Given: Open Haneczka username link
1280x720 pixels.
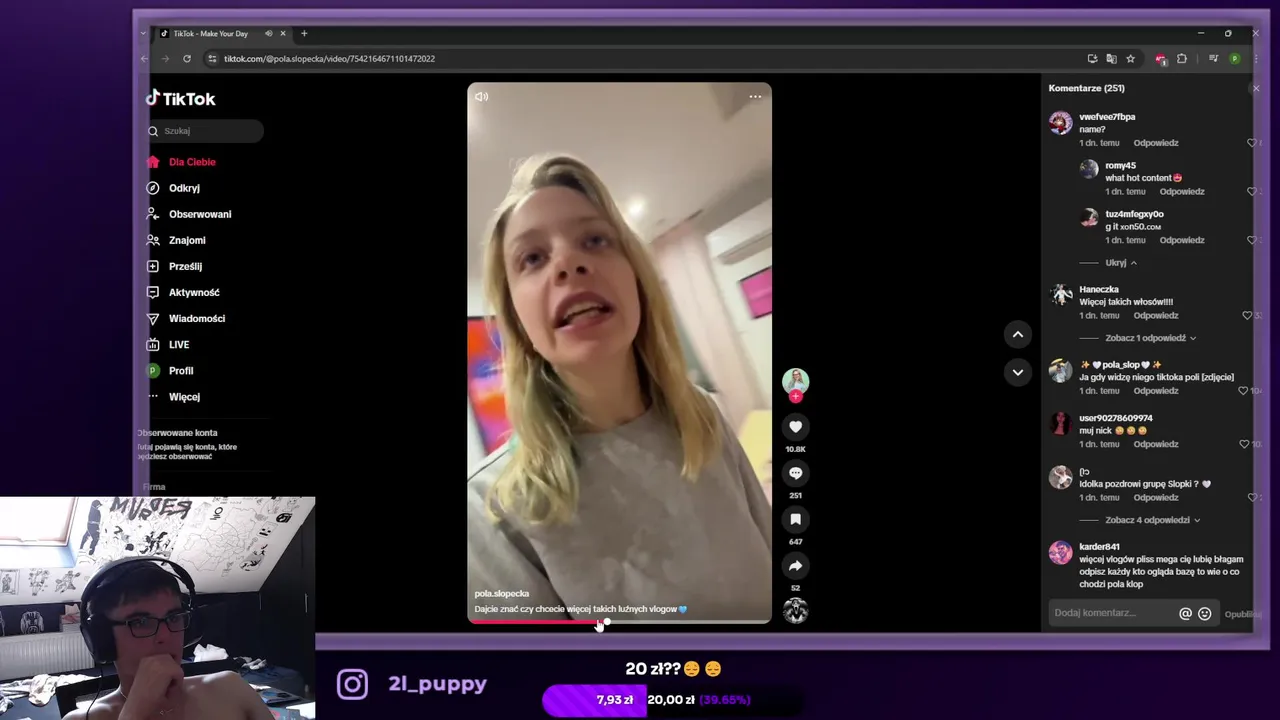Looking at the screenshot, I should 1099,289.
